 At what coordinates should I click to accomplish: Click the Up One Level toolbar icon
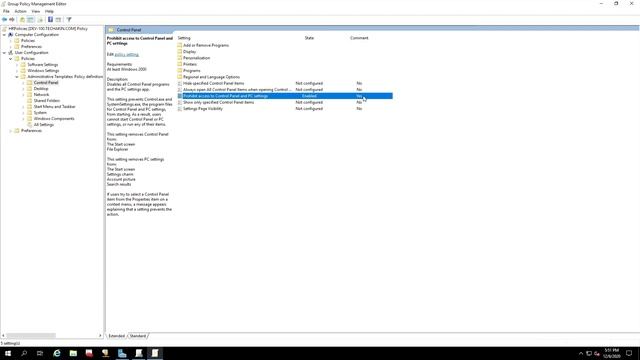tap(22, 20)
